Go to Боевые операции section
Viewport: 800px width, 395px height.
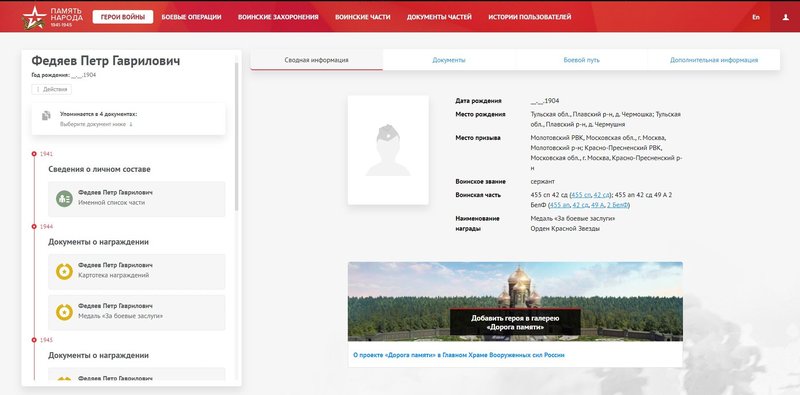[x=191, y=17]
